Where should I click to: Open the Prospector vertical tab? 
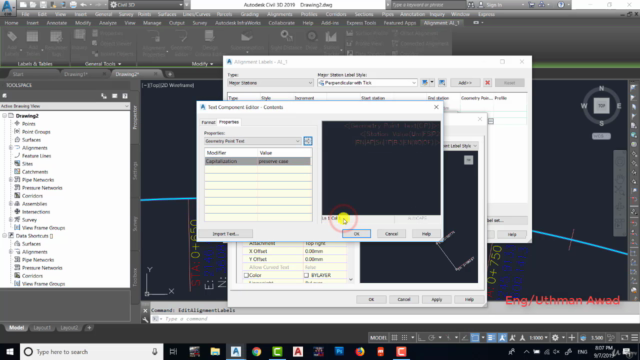(x=135, y=118)
